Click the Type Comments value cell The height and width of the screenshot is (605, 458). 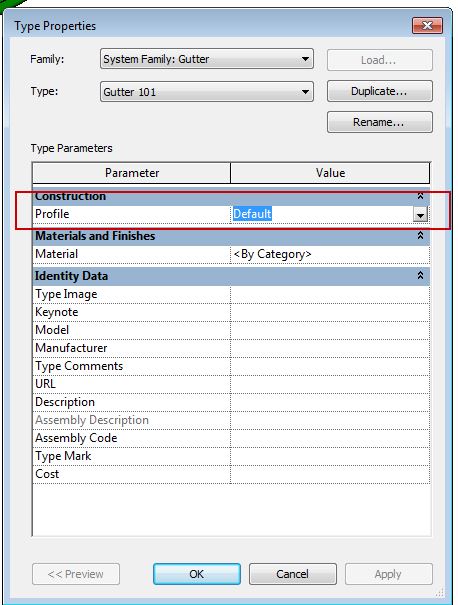[x=330, y=366]
